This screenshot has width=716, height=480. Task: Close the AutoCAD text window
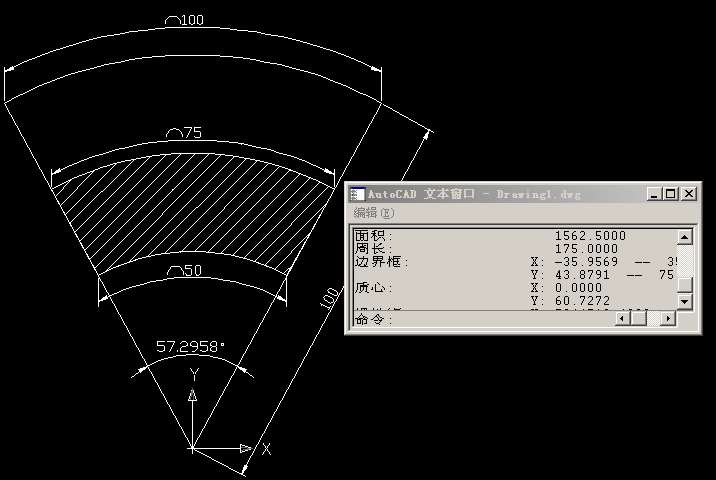(x=689, y=194)
